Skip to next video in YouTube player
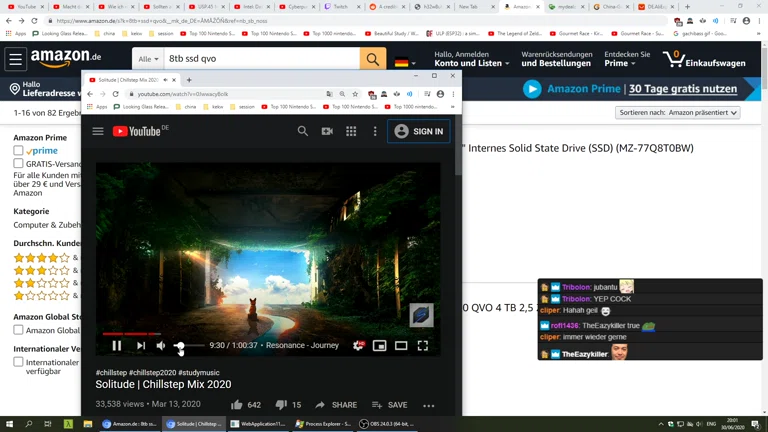Viewport: 768px width, 432px height. [x=141, y=346]
